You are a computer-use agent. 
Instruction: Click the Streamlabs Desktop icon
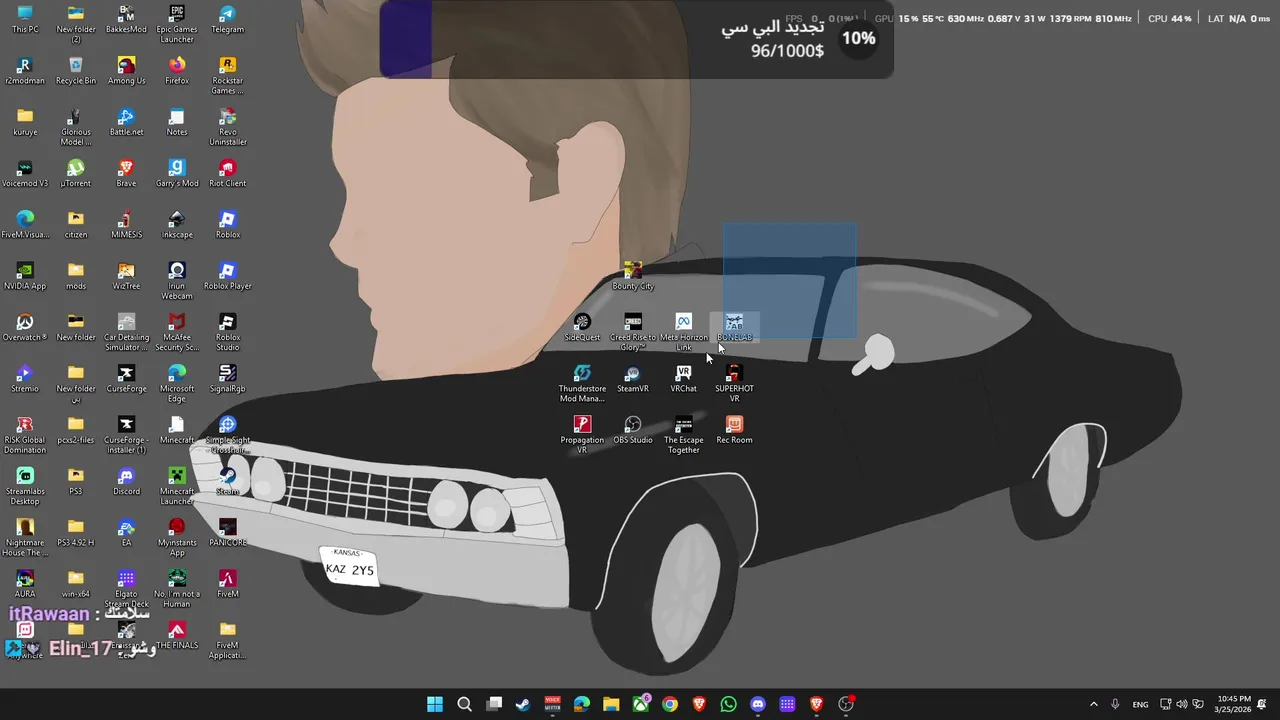[x=25, y=486]
